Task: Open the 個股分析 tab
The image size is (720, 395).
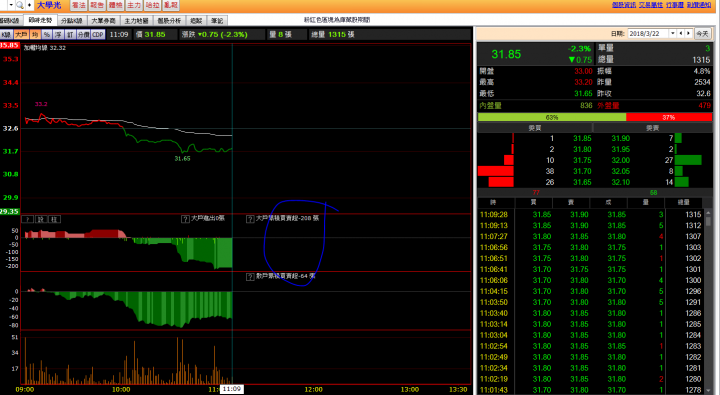Action: [x=169, y=21]
